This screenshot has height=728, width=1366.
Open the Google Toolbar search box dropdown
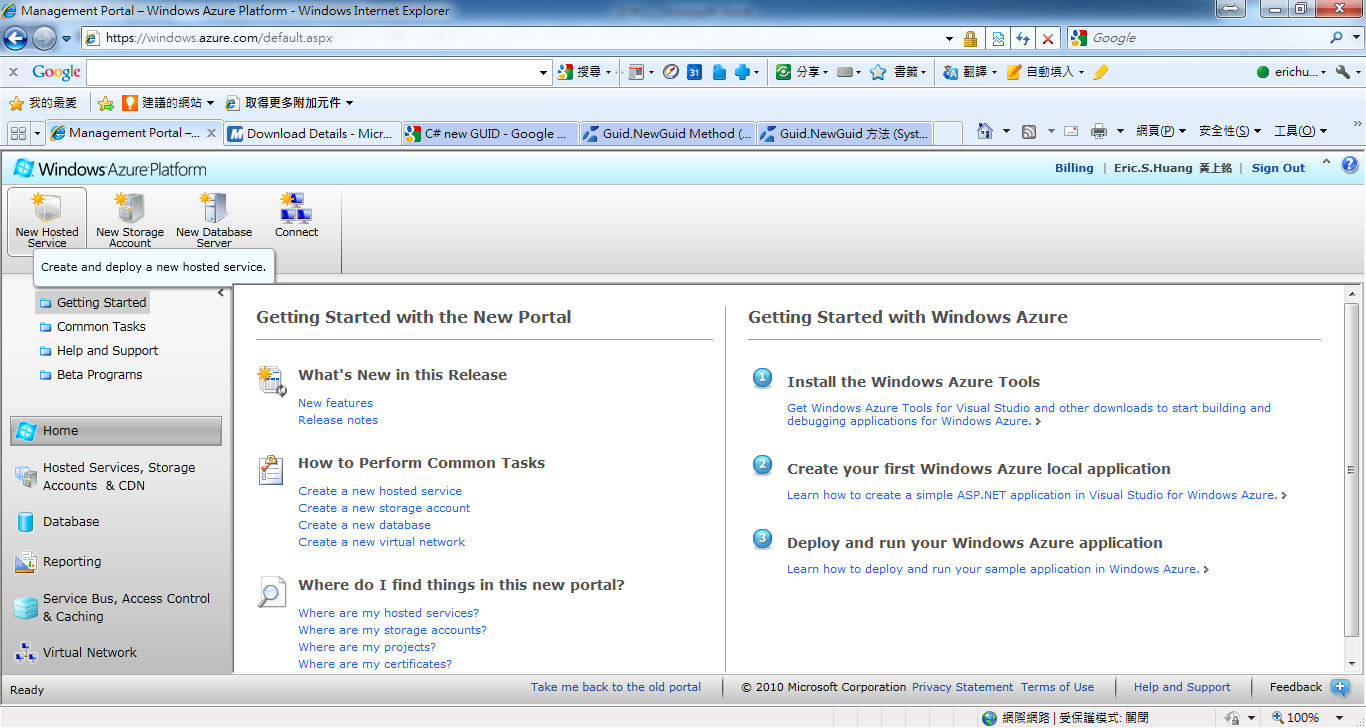544,72
